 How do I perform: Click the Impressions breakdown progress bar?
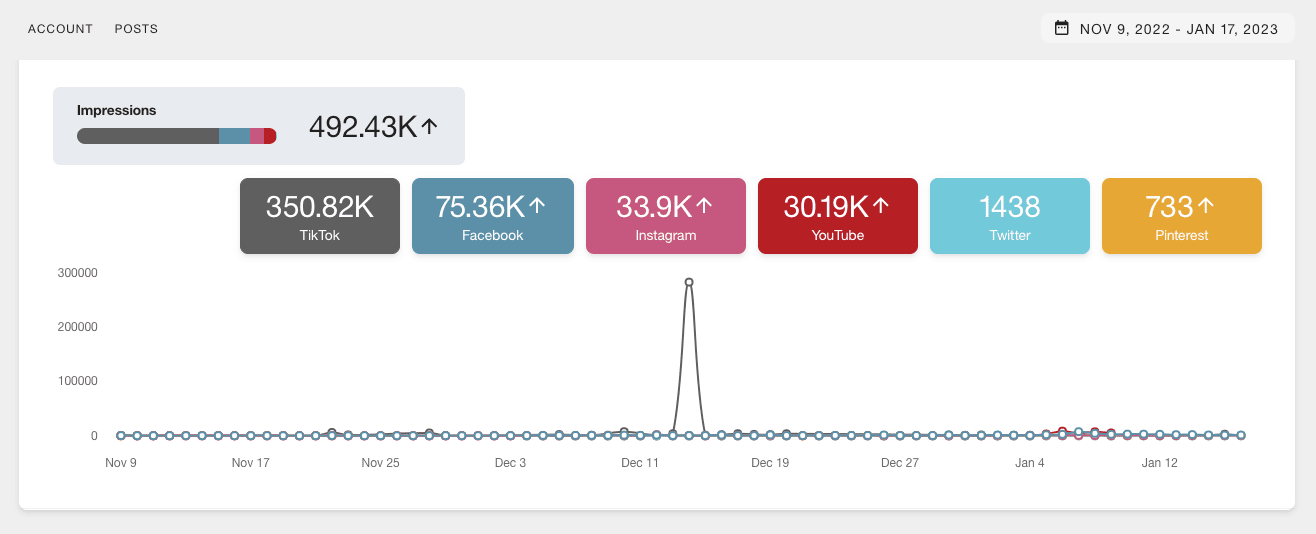[x=177, y=136]
